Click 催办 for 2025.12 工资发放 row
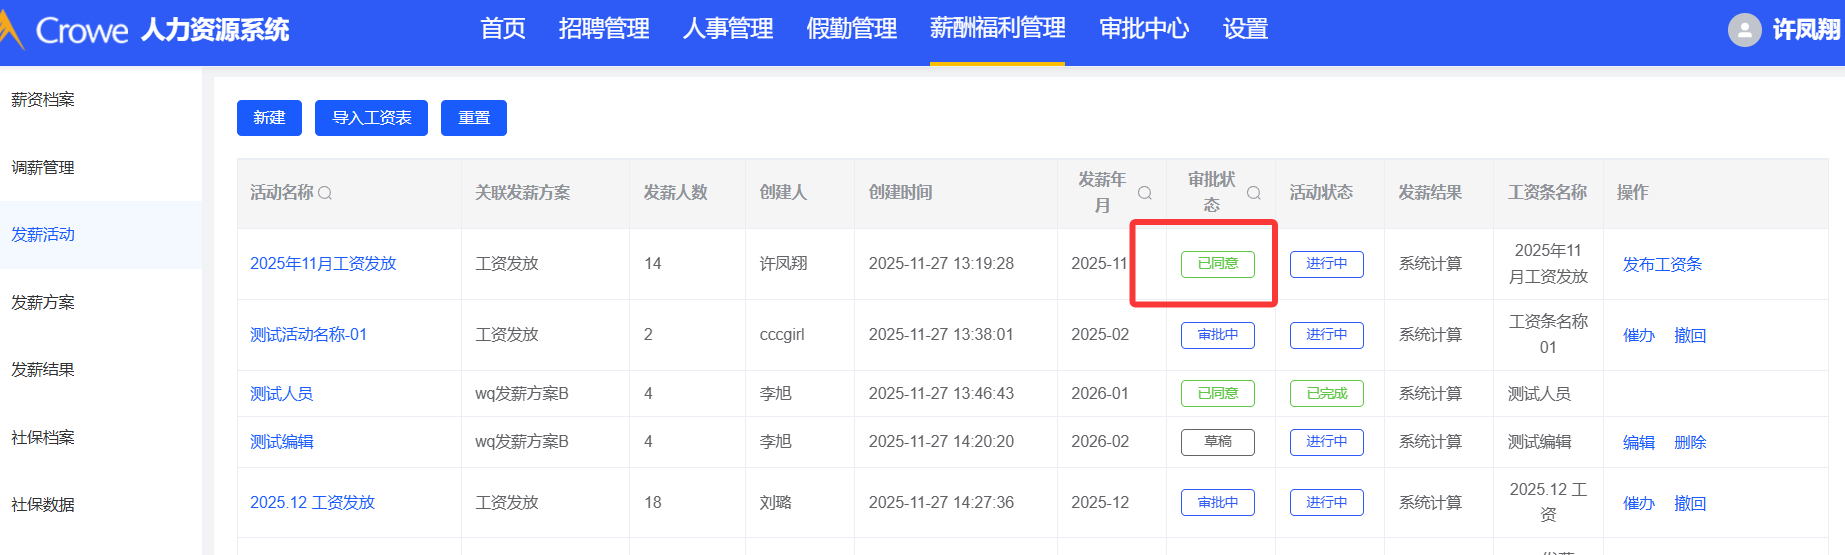The width and height of the screenshot is (1845, 555). tap(1638, 503)
